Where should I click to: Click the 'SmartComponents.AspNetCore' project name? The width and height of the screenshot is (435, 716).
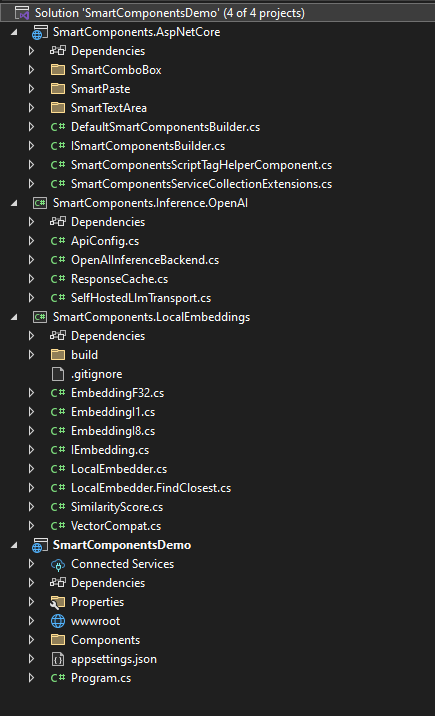click(136, 32)
